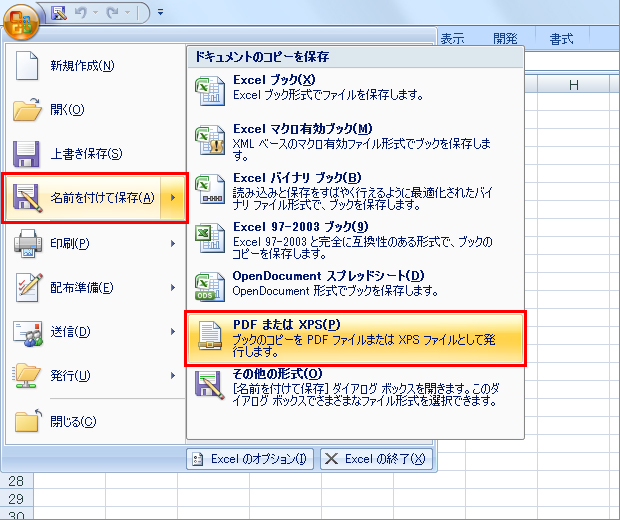Click the その他の形式 save icon
The image size is (620, 520).
210,385
